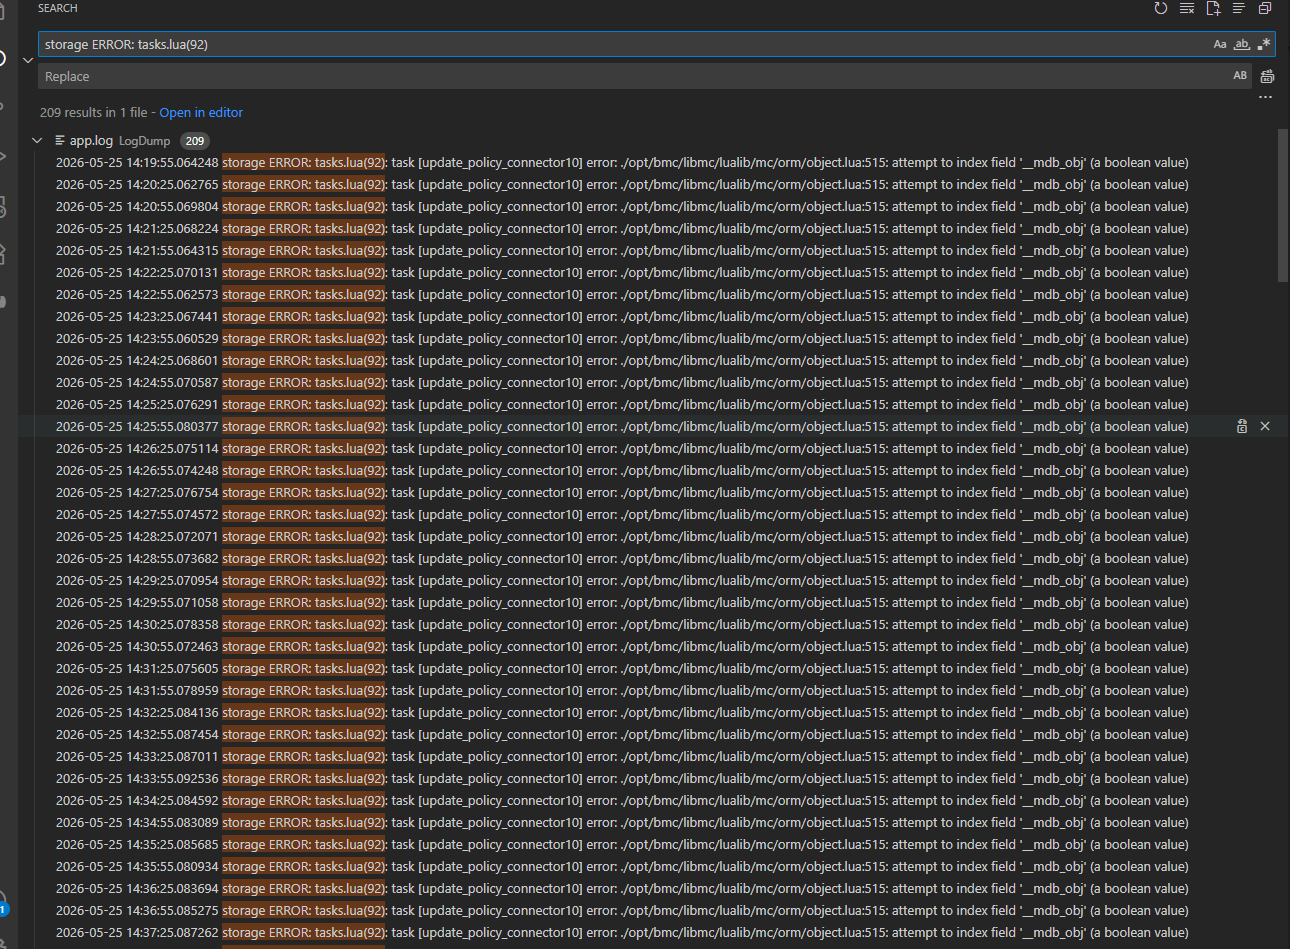This screenshot has width=1290, height=949.
Task: Clear search results with the list-x icon
Action: (1186, 8)
